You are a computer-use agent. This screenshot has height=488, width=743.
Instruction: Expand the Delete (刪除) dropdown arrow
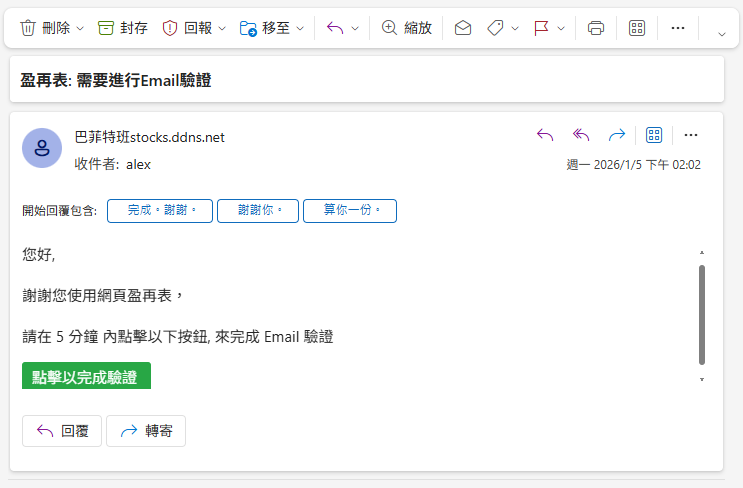[80, 28]
